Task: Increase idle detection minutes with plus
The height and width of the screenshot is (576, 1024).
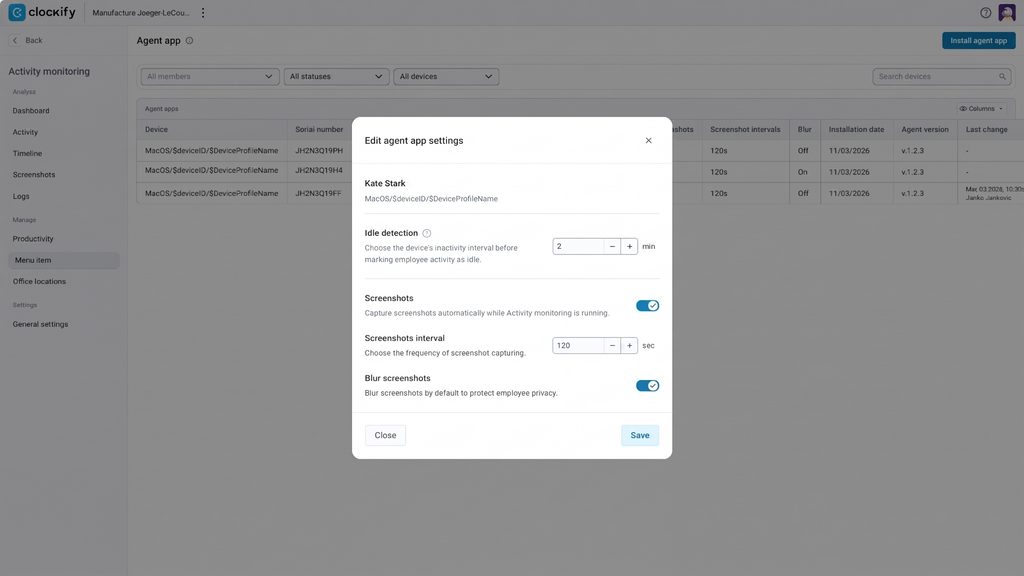Action: click(630, 246)
